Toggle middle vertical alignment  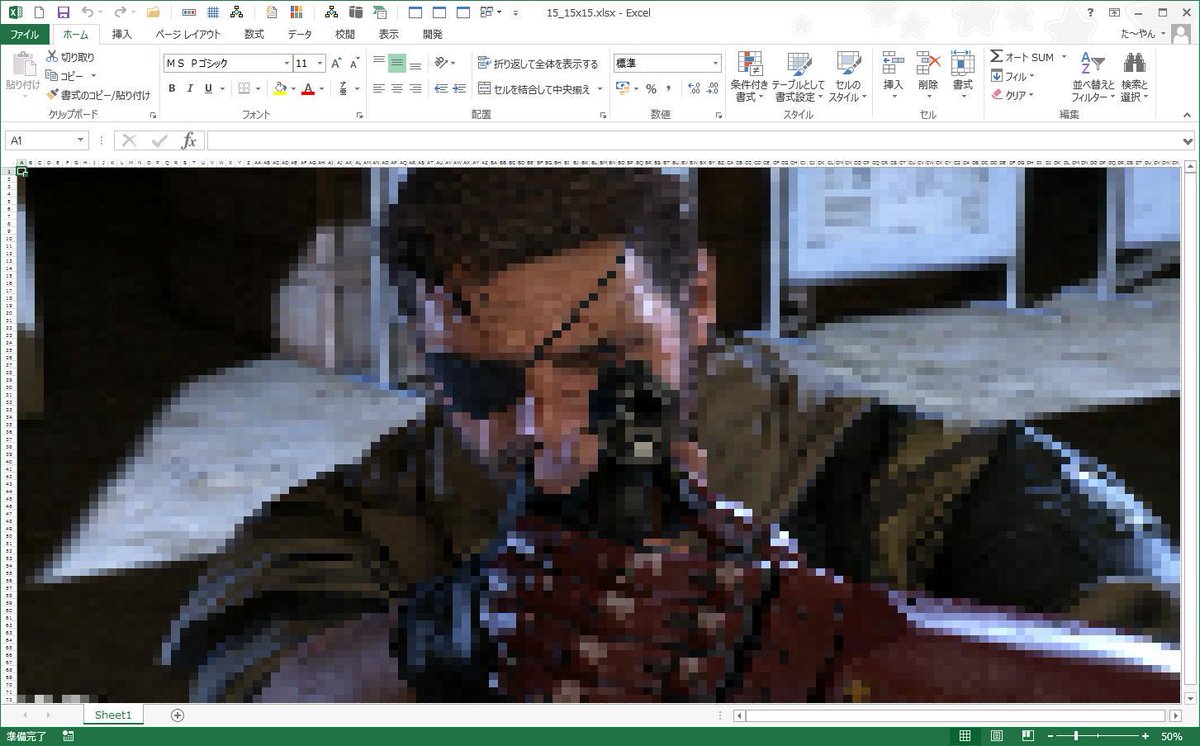click(397, 63)
